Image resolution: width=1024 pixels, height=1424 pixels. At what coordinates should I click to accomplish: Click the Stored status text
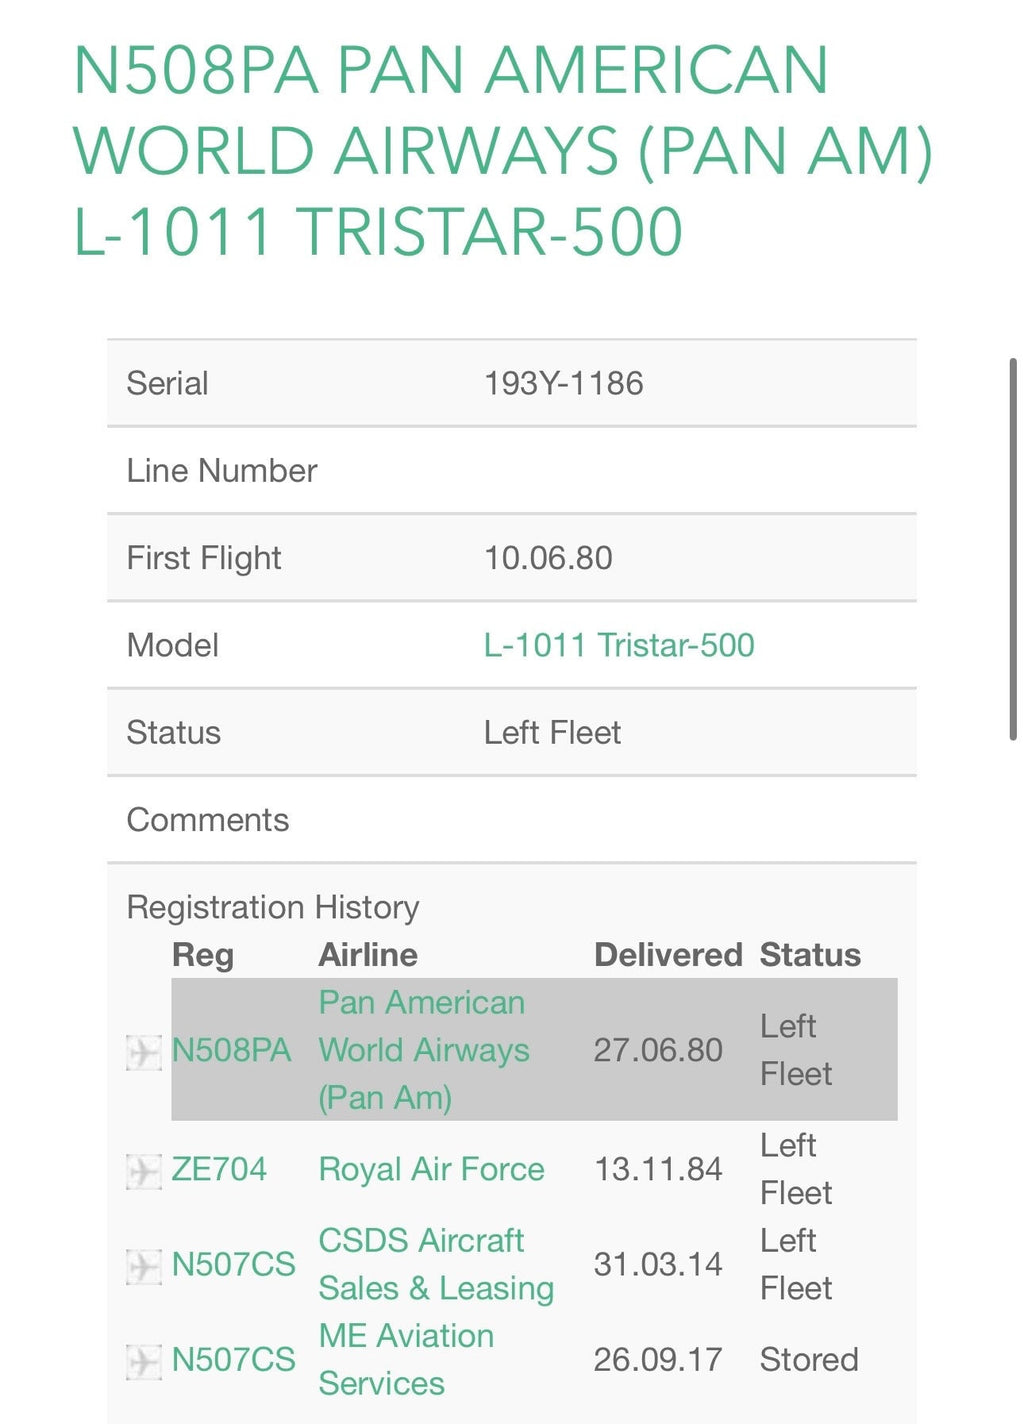click(x=808, y=1359)
